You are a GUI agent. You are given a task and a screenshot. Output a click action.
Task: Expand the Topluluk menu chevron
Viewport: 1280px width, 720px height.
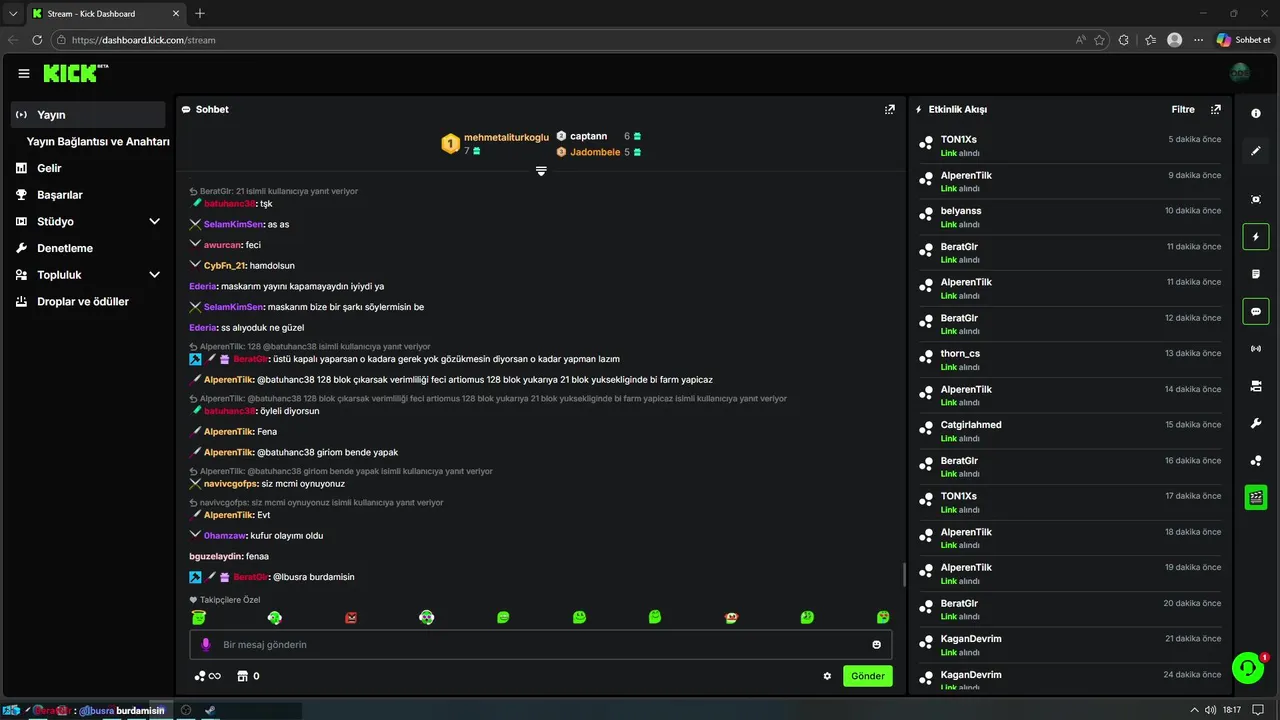(154, 275)
